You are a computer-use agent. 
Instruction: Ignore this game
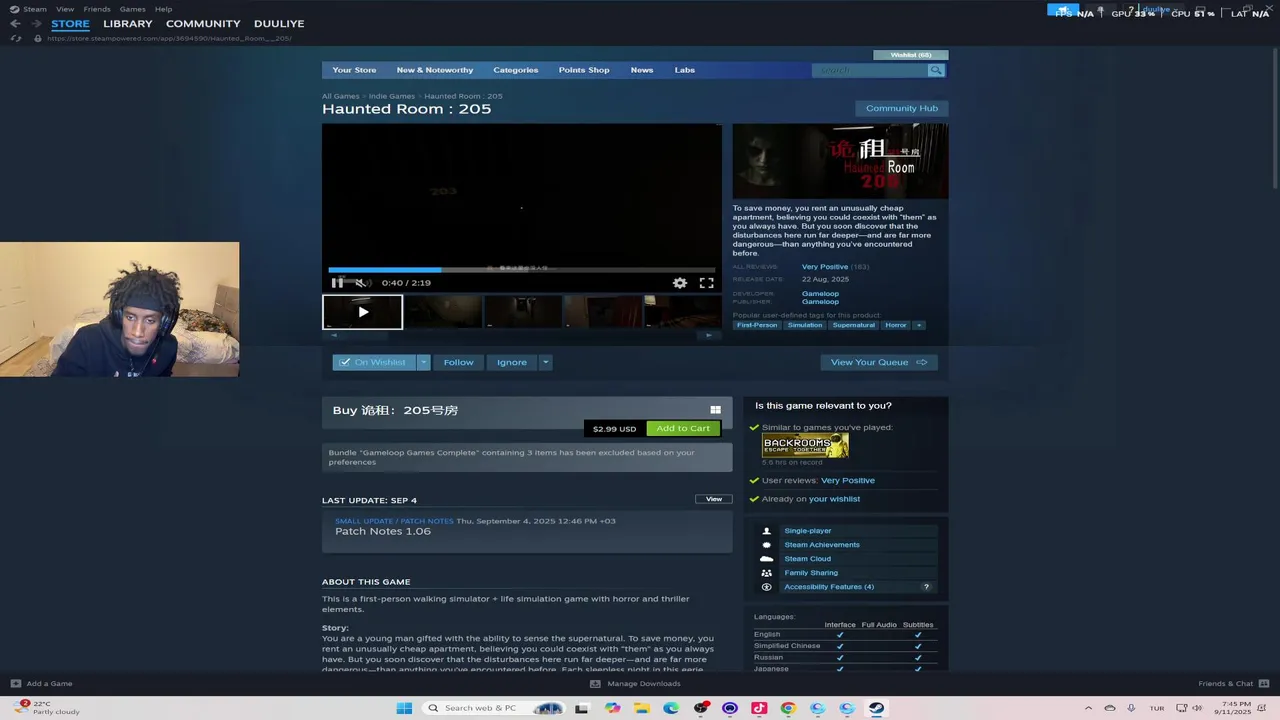click(512, 362)
